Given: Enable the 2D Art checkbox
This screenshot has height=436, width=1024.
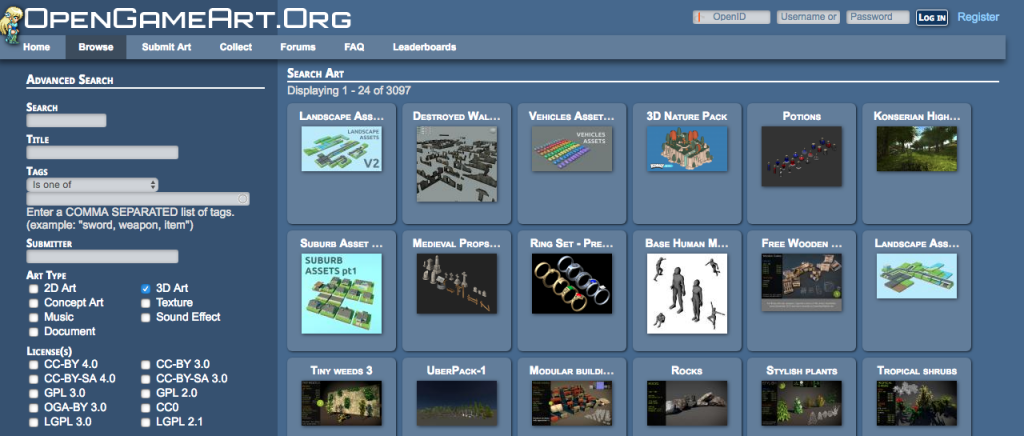Looking at the screenshot, I should [34, 288].
